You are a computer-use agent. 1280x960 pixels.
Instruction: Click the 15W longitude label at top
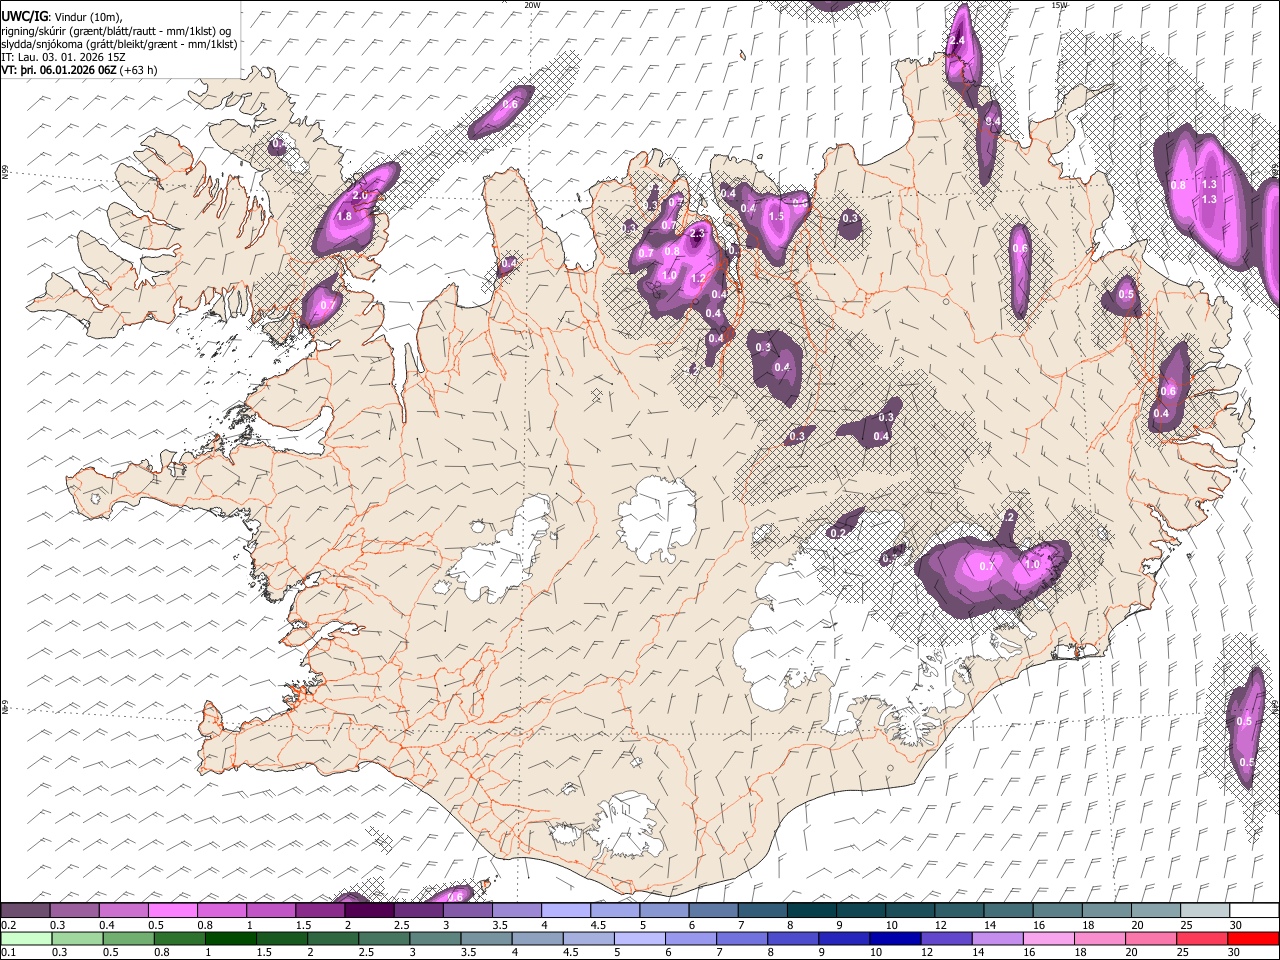click(x=1059, y=5)
